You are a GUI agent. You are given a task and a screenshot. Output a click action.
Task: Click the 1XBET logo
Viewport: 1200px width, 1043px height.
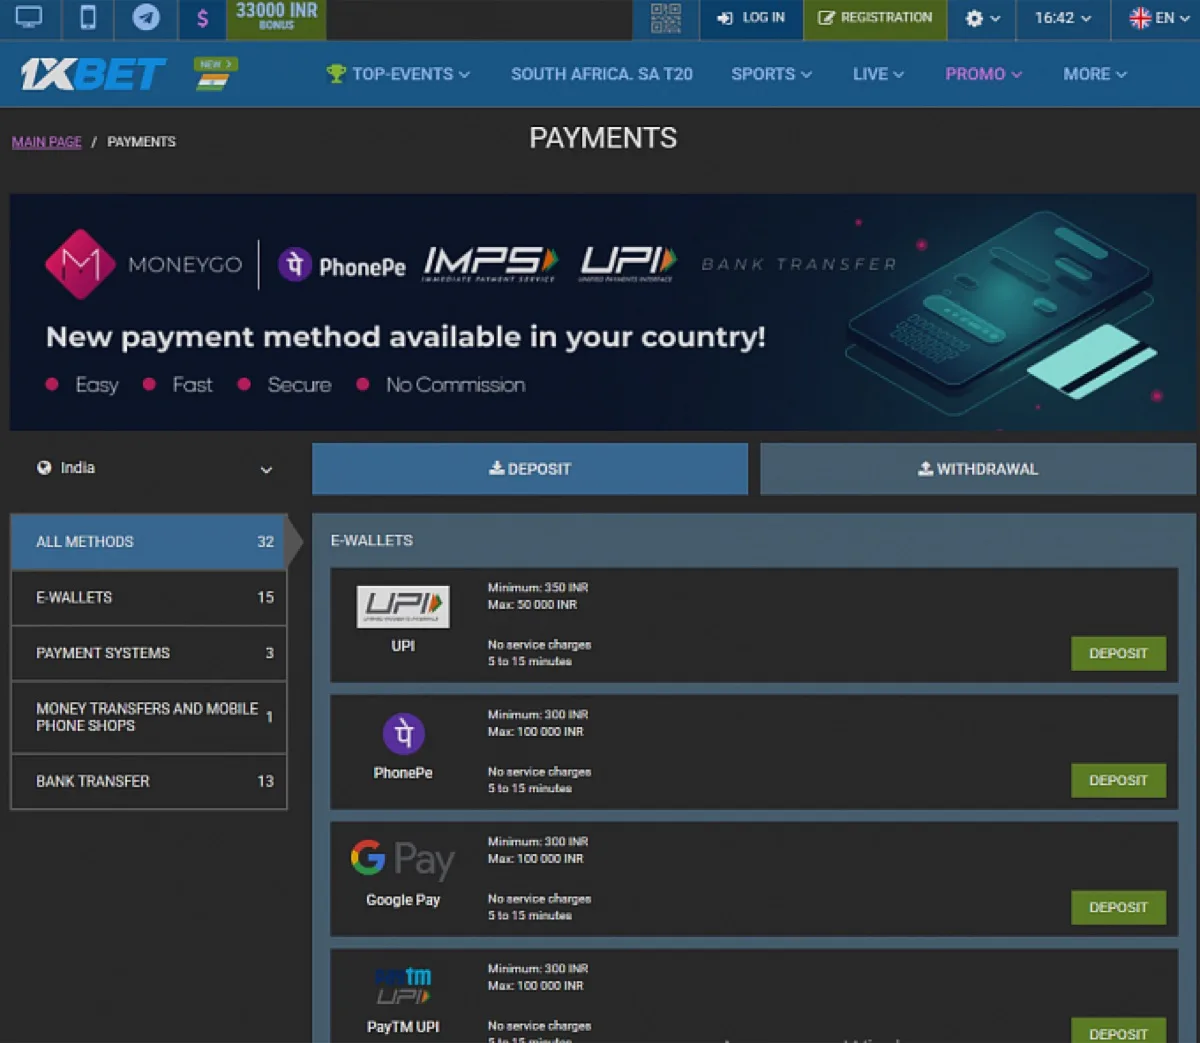click(x=93, y=74)
